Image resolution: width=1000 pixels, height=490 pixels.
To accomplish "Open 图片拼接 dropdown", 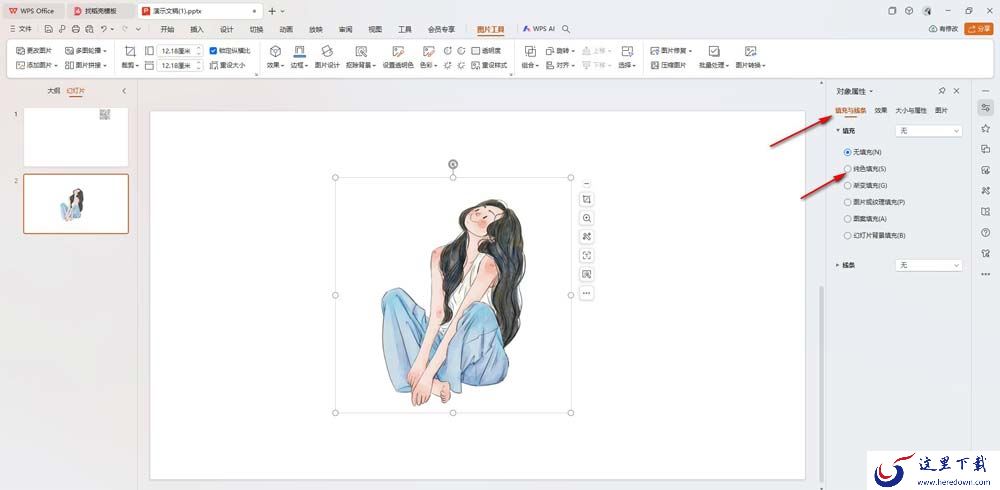I will [x=86, y=65].
